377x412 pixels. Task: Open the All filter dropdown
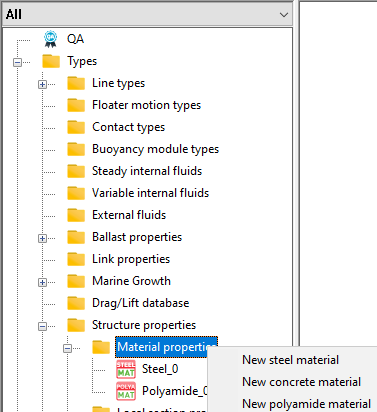(x=147, y=15)
